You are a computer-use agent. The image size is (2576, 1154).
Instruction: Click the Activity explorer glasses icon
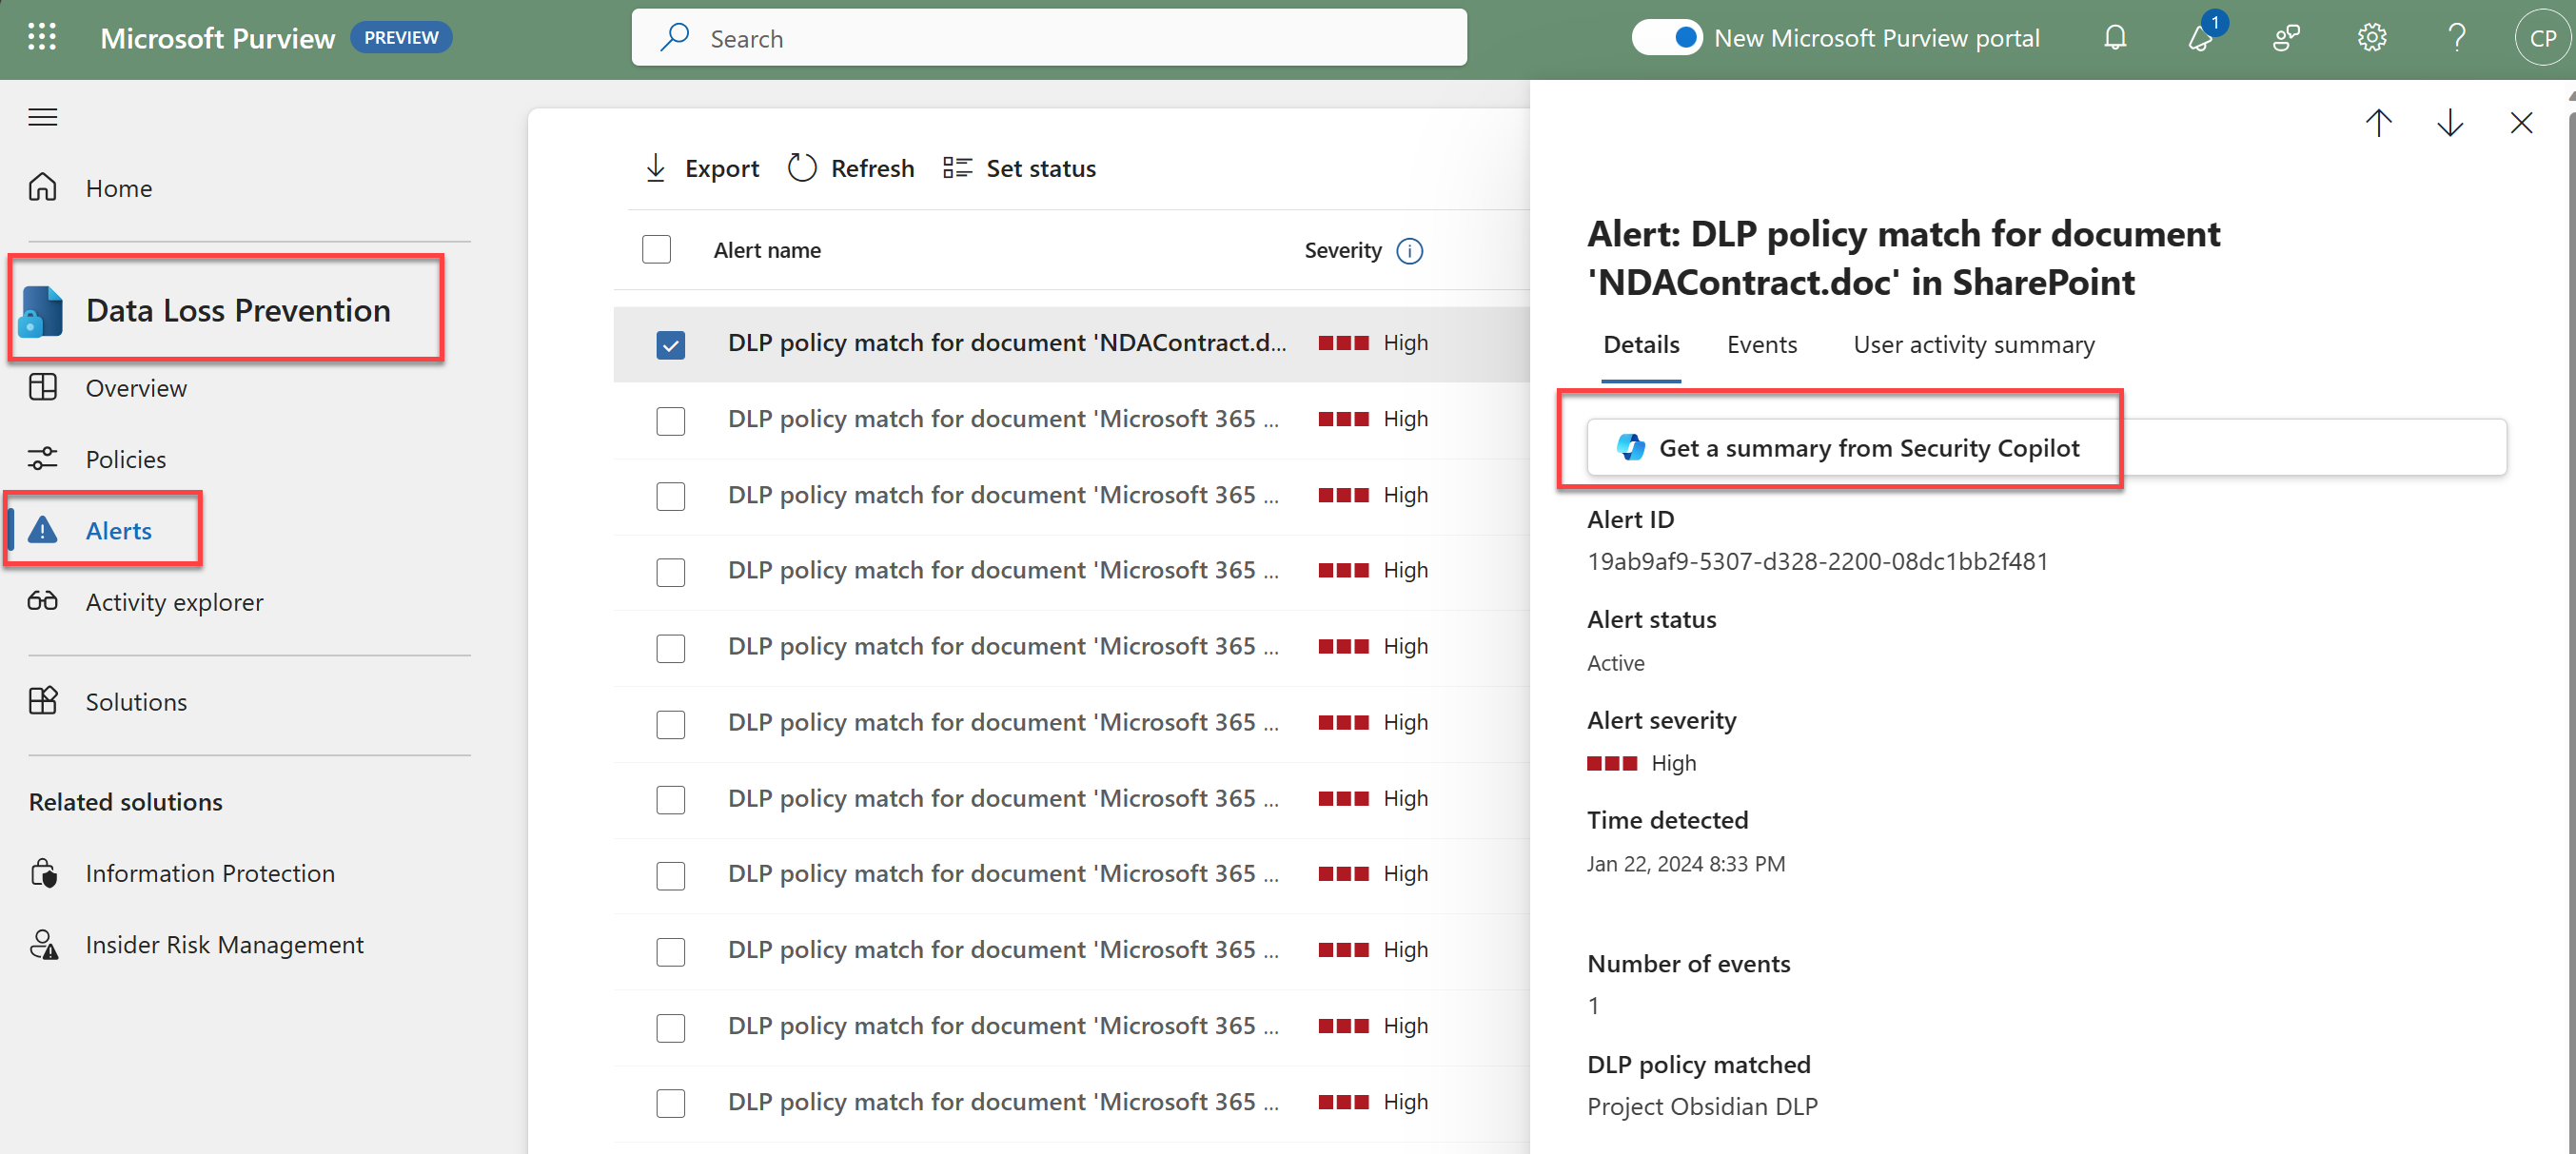point(42,601)
